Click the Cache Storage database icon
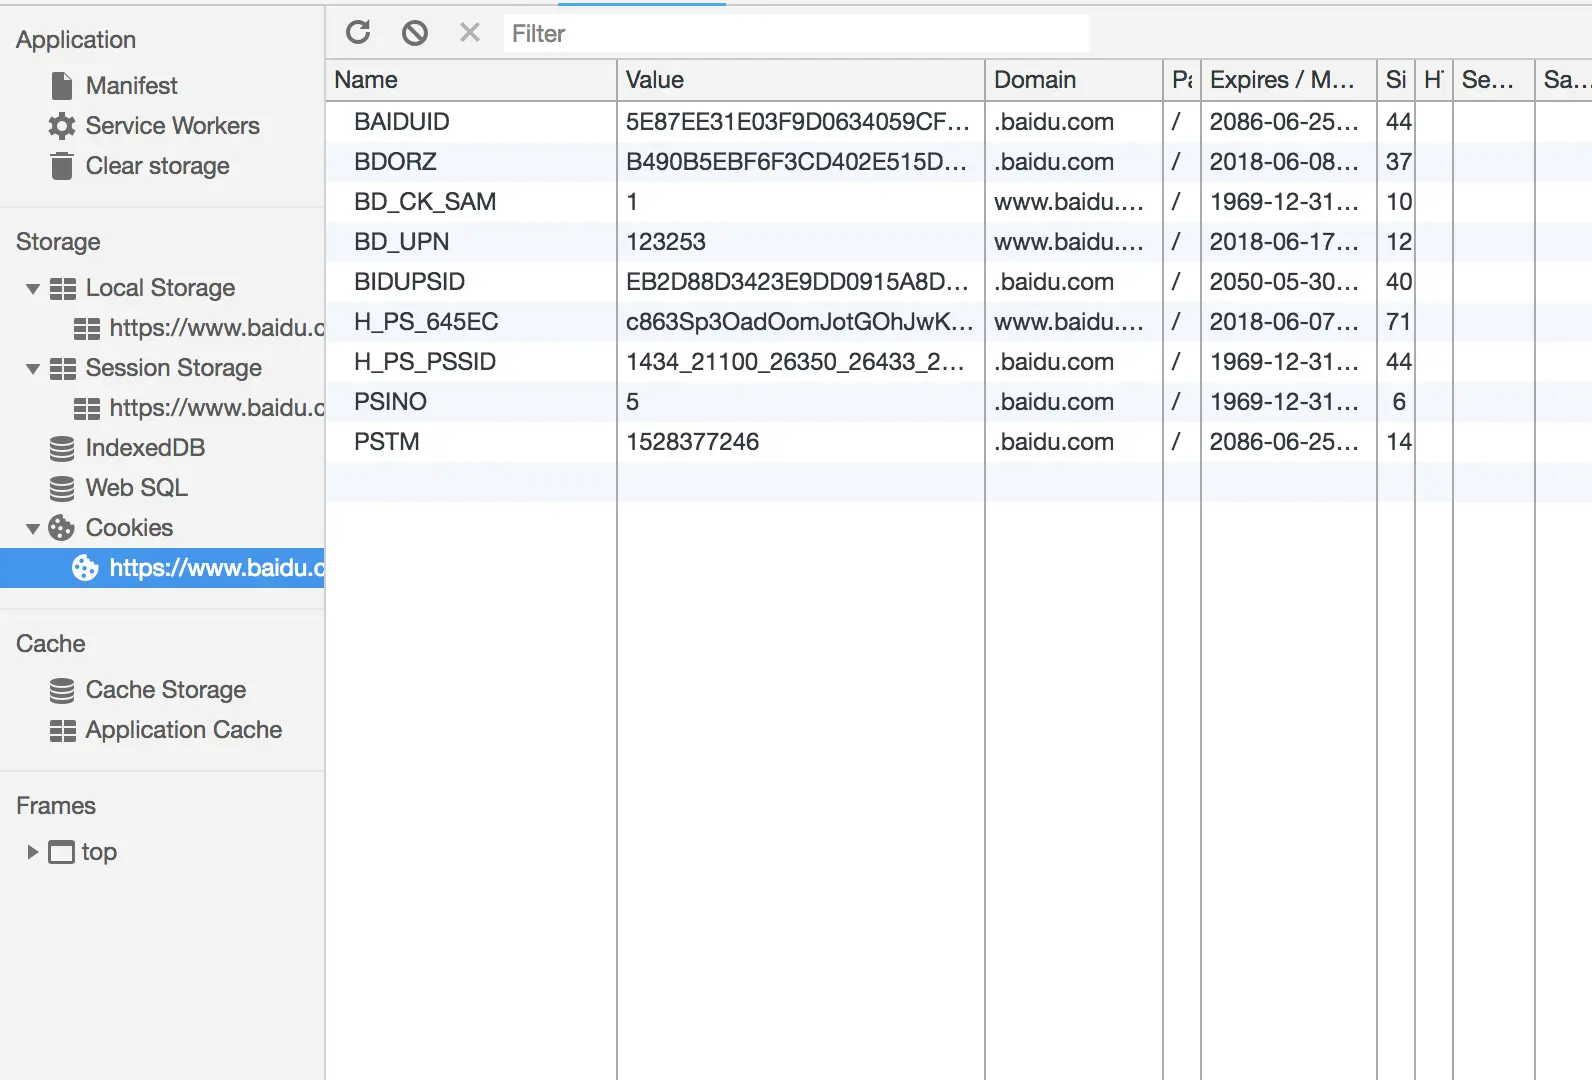Image resolution: width=1592 pixels, height=1080 pixels. (62, 690)
